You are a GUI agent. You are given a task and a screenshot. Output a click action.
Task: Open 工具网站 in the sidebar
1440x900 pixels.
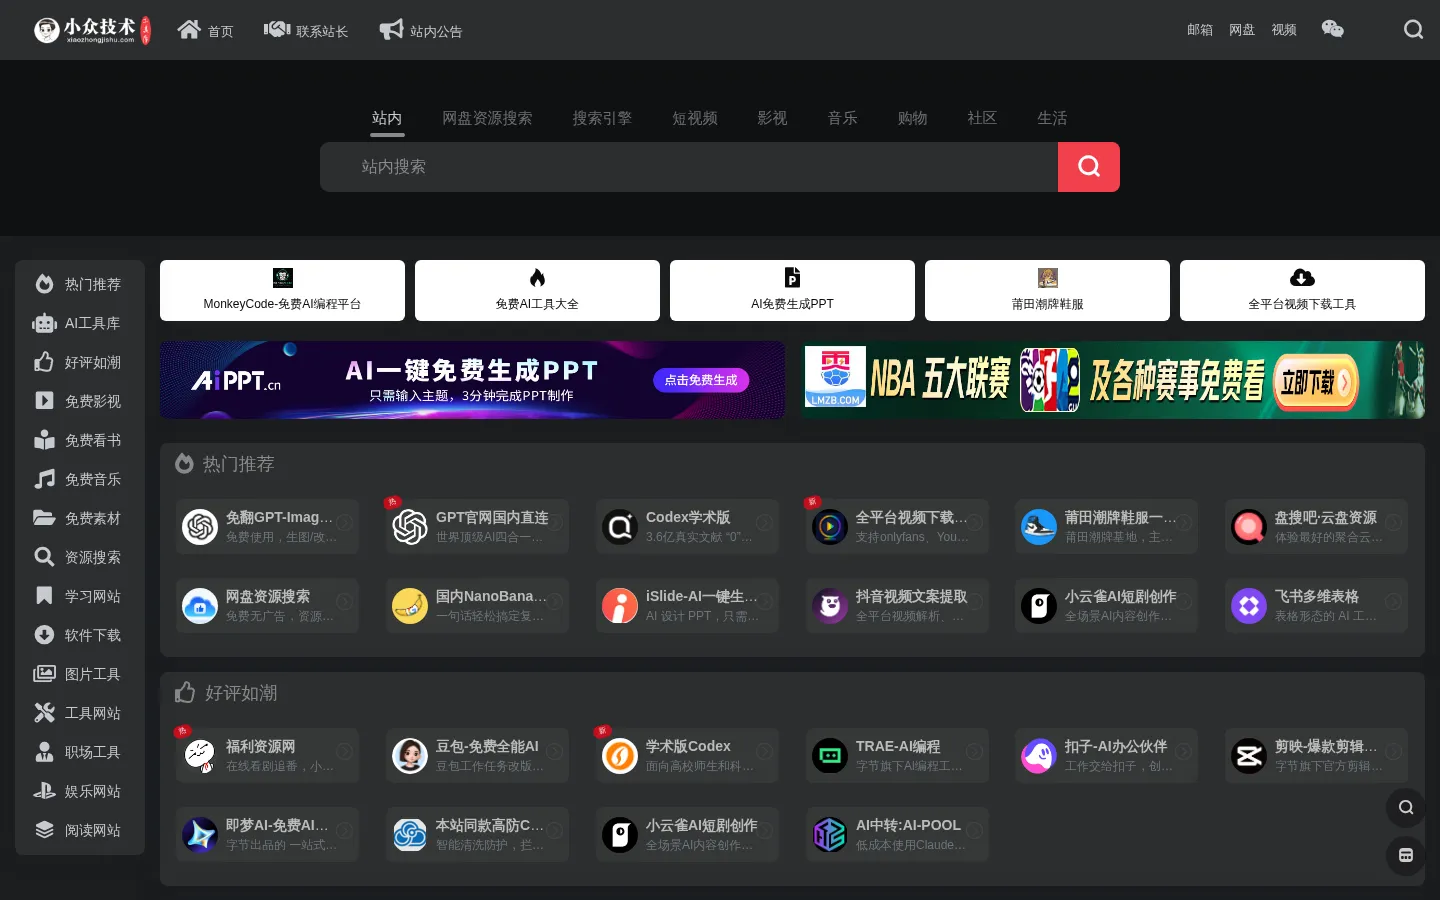click(80, 713)
